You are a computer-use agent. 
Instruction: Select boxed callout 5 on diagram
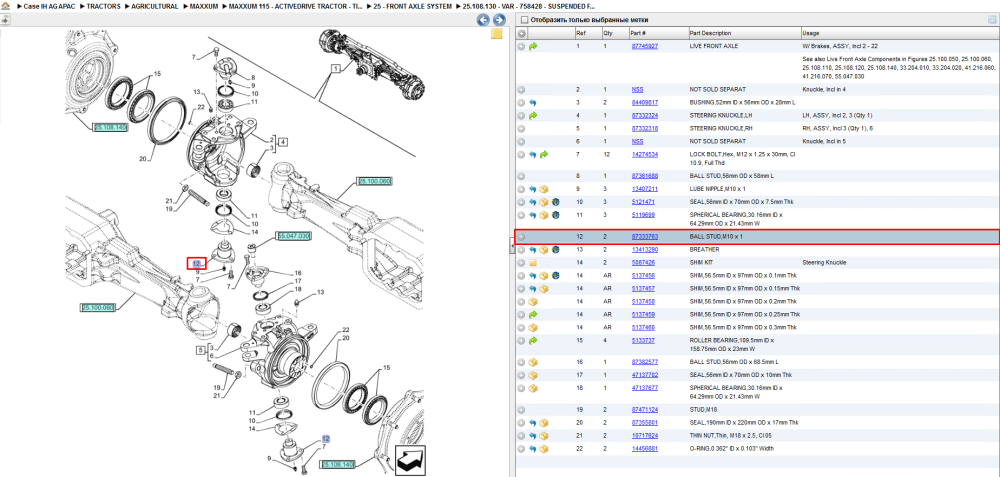pos(200,350)
